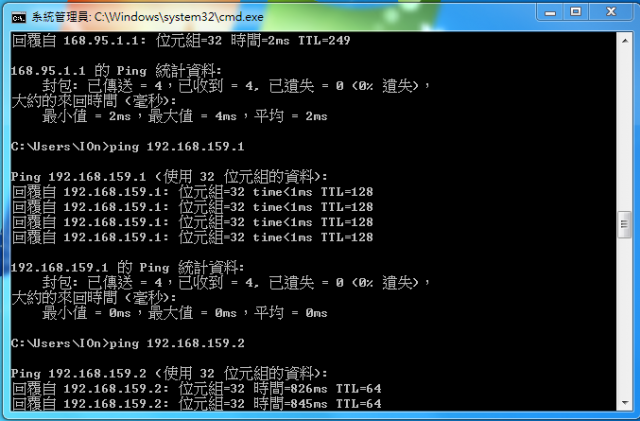Close the command prompt window
The height and width of the screenshot is (421, 640).
click(x=611, y=12)
